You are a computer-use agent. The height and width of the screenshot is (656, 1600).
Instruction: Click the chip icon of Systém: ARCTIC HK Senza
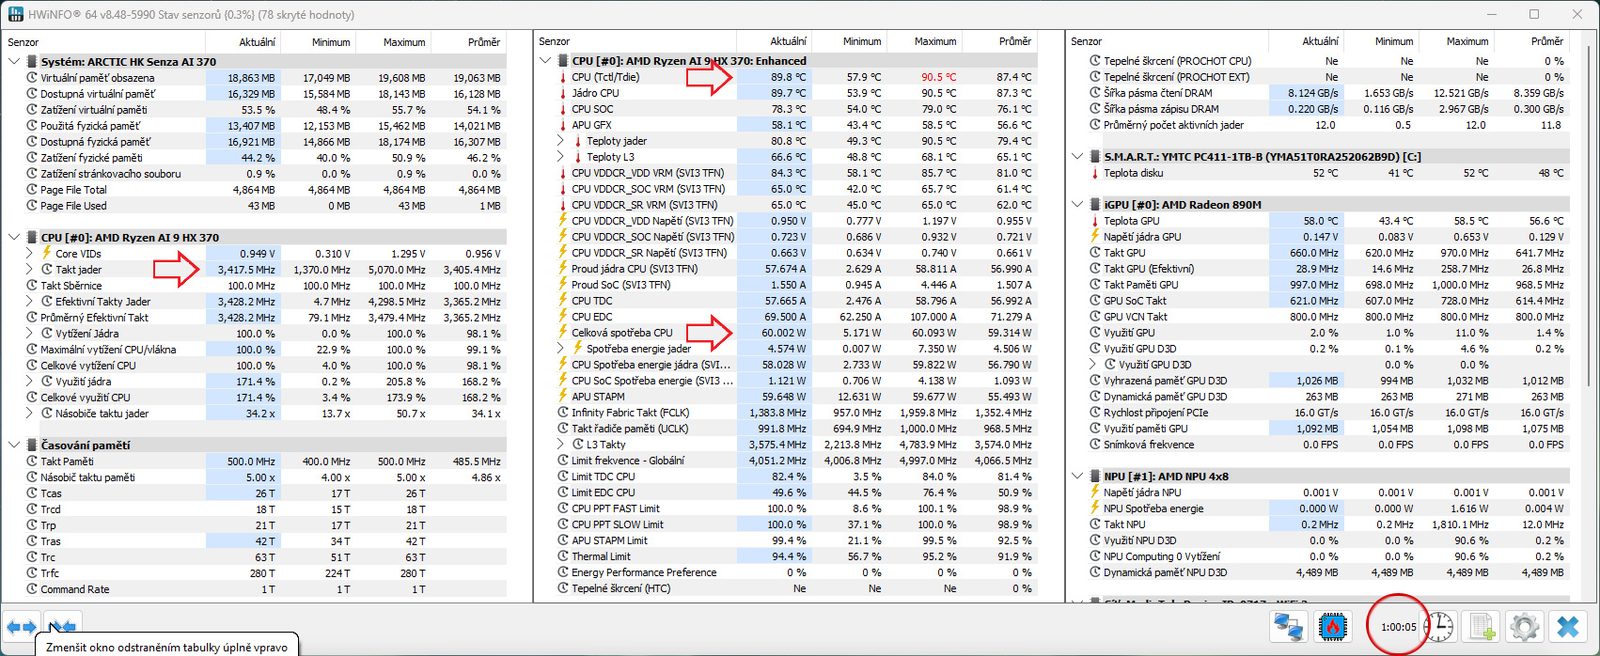click(x=32, y=62)
